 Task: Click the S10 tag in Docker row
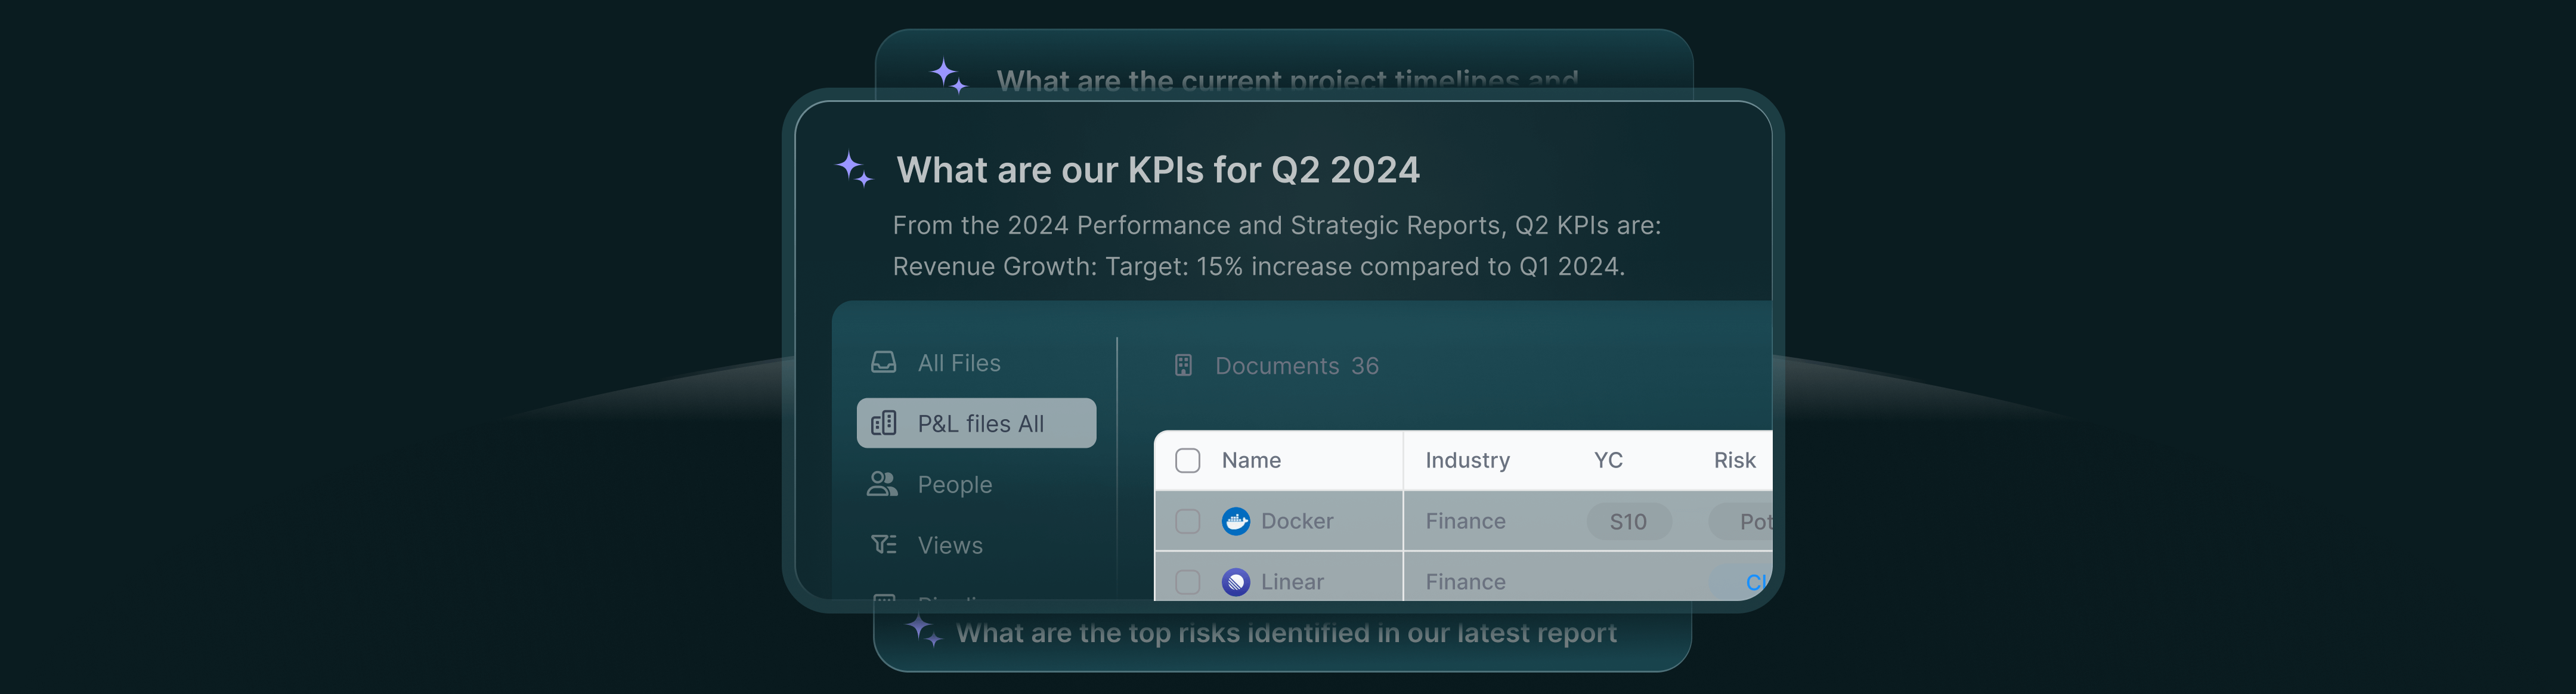click(1629, 521)
